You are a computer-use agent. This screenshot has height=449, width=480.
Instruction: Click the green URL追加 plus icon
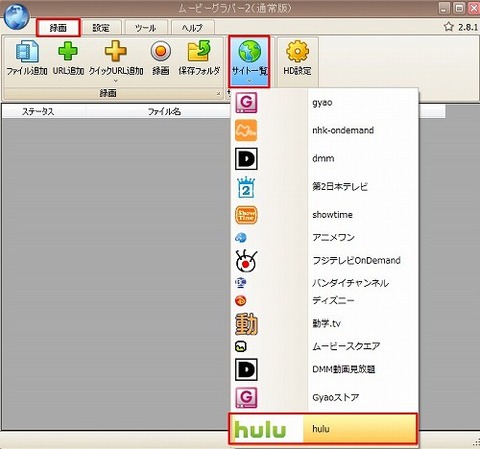click(68, 51)
